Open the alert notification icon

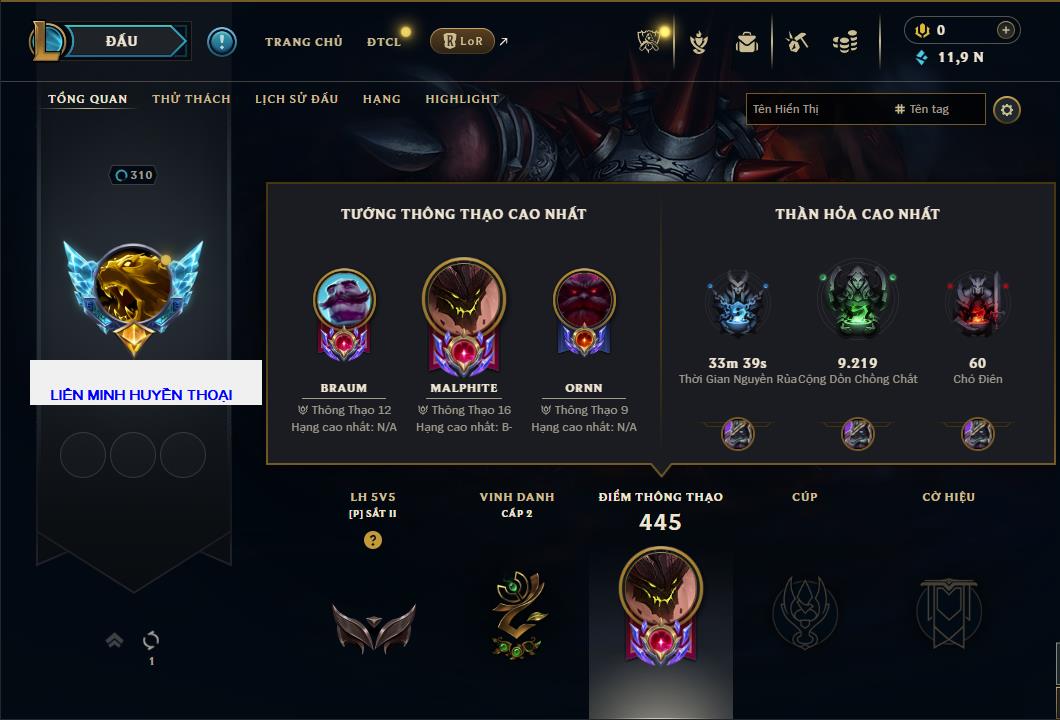222,42
